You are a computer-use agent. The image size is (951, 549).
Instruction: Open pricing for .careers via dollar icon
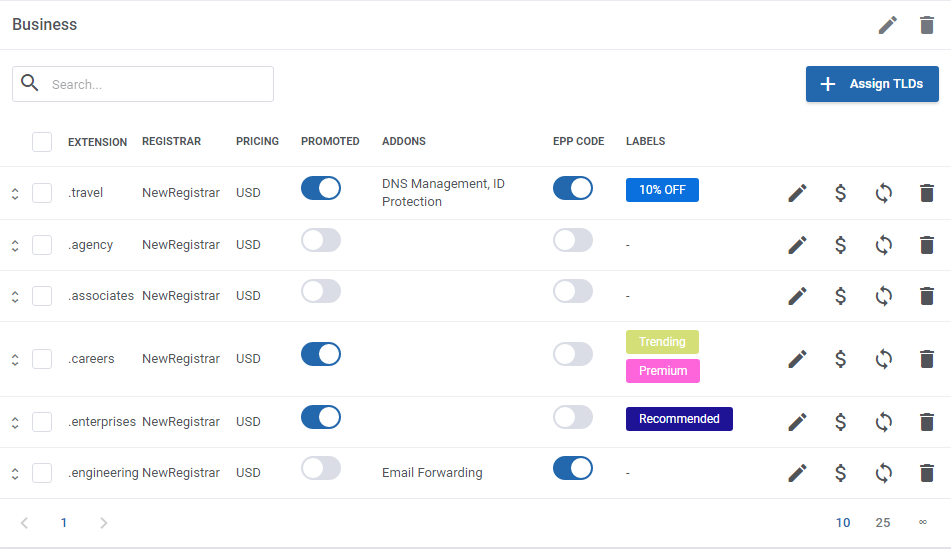tap(841, 359)
